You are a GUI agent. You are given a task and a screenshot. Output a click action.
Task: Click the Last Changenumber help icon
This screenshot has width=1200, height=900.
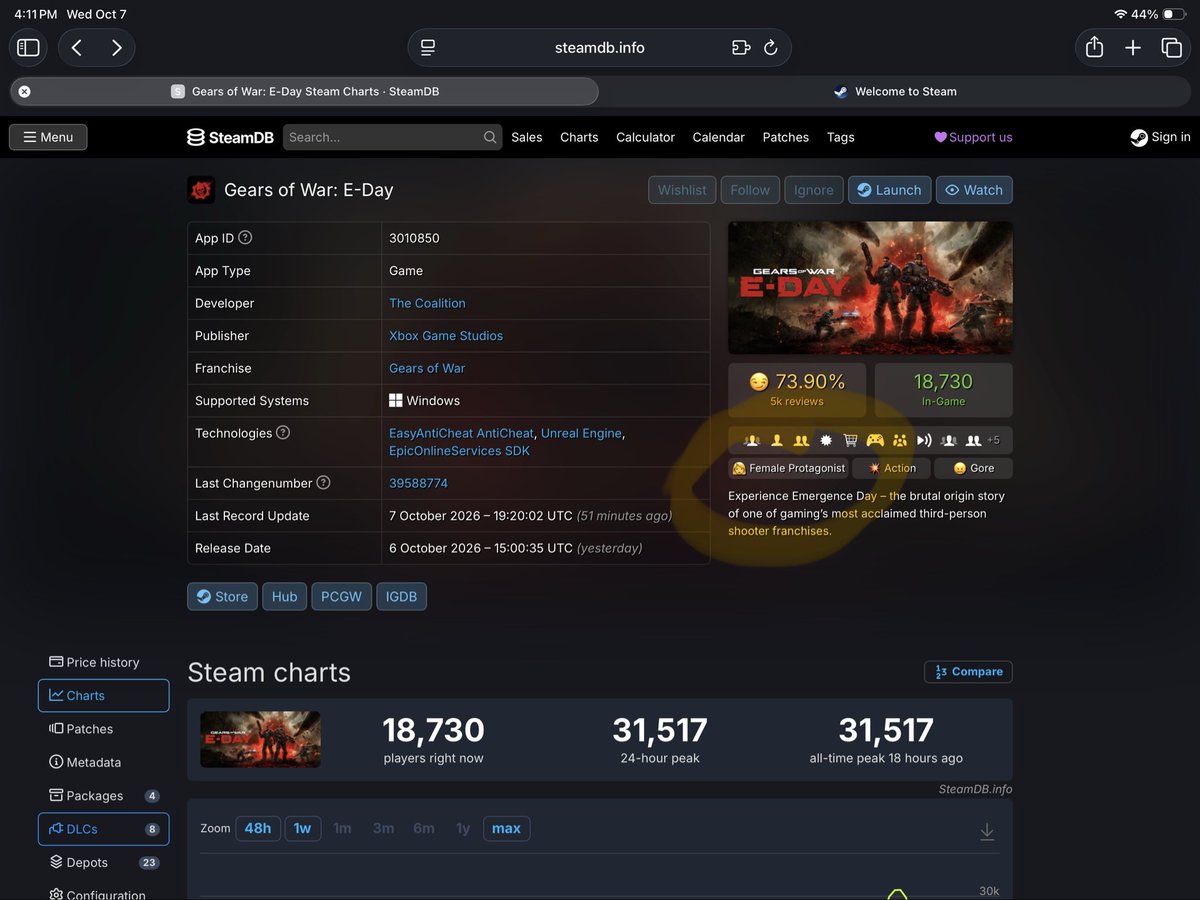(323, 483)
